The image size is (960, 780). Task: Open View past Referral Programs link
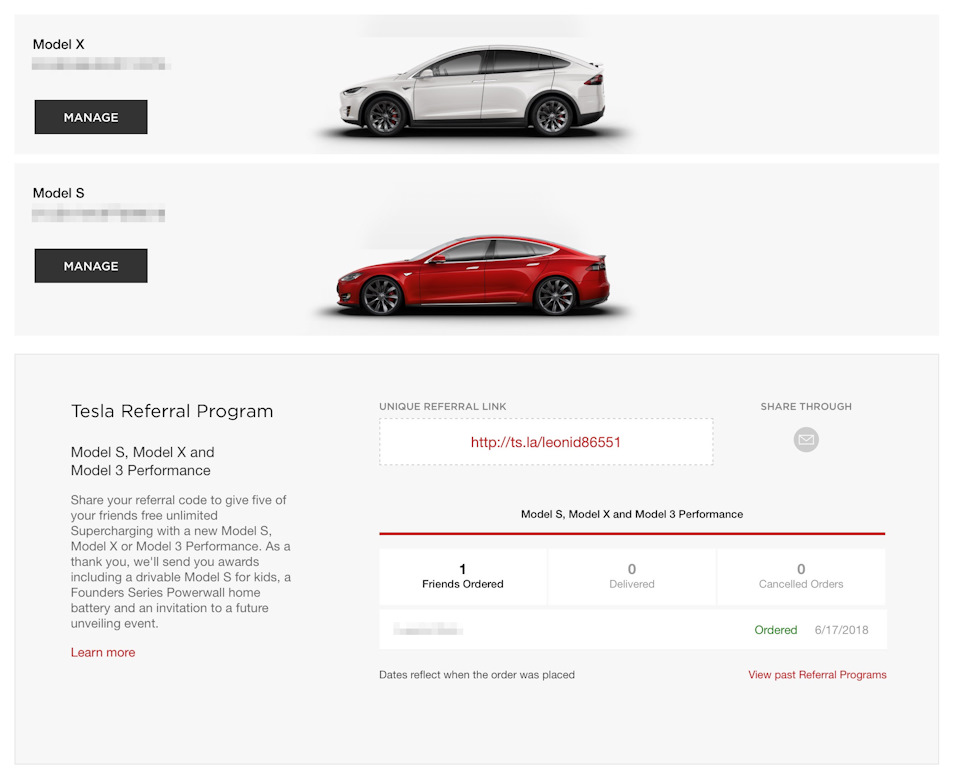817,675
